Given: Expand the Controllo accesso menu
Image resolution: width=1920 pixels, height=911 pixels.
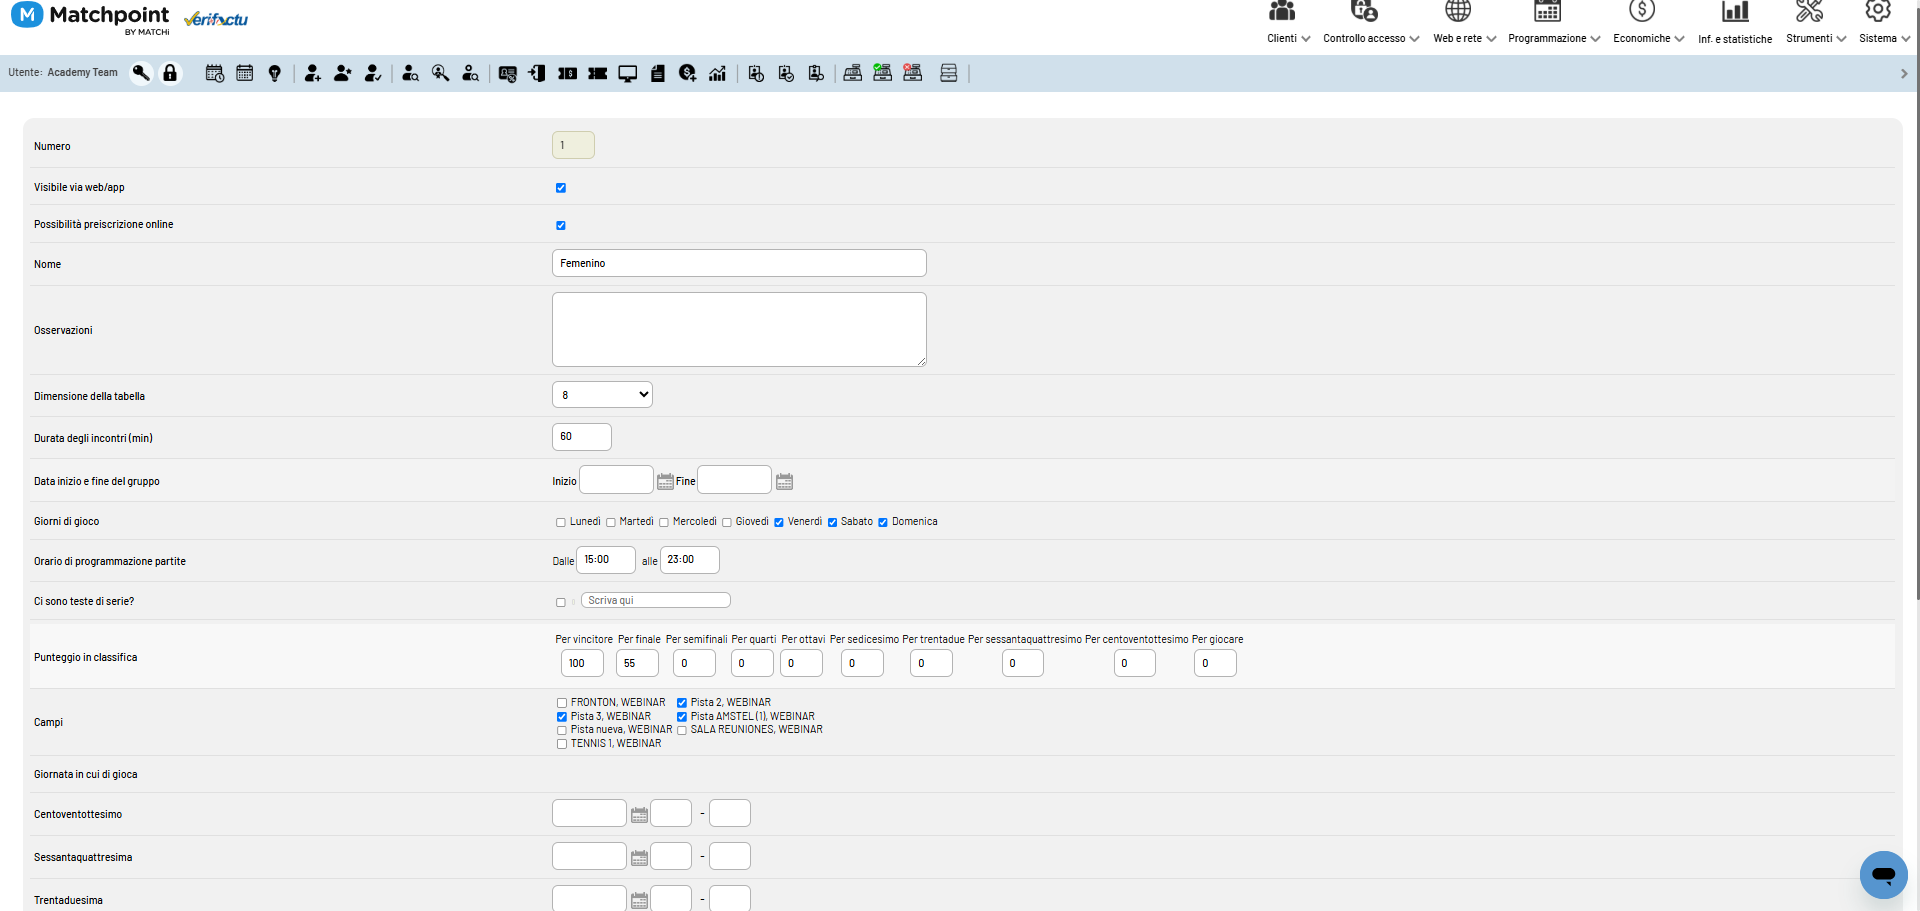Looking at the screenshot, I should coord(1371,38).
